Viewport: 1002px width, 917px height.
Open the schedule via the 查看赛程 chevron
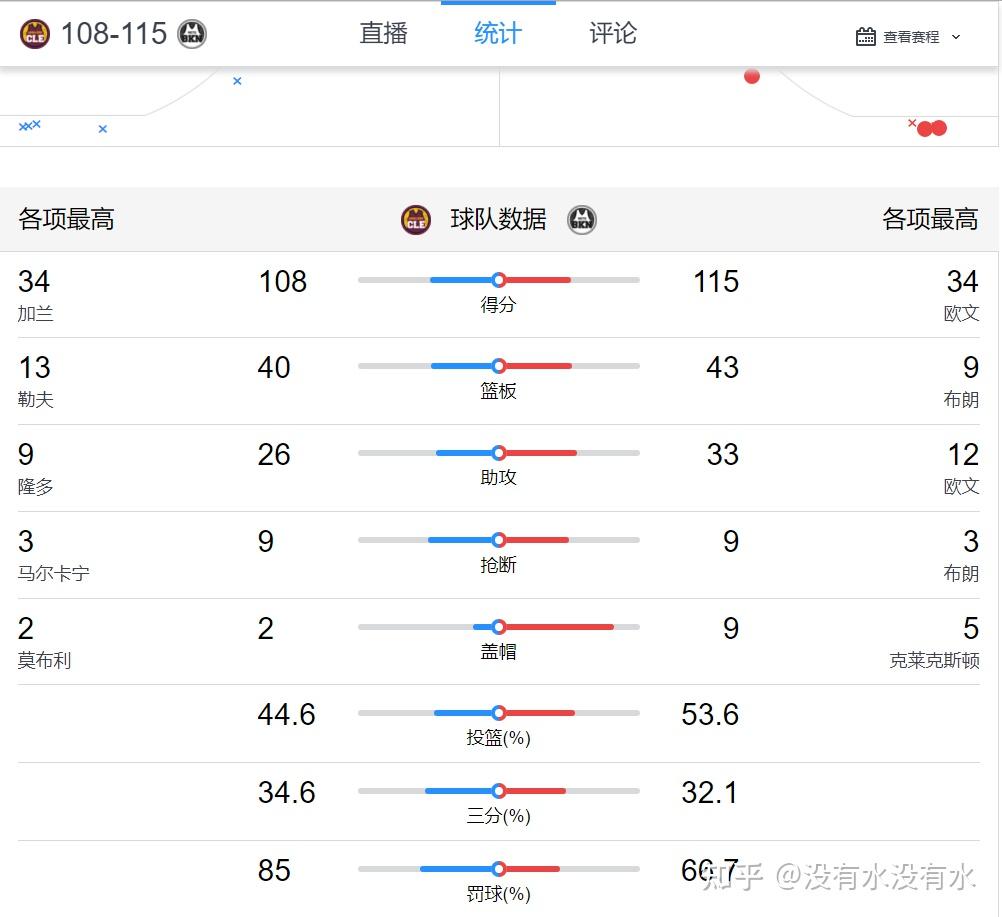(x=957, y=36)
